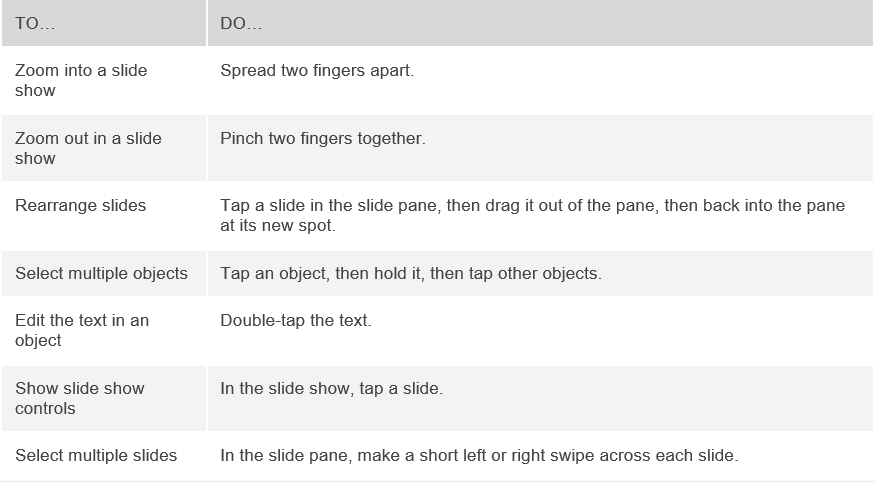Click the word "Pinch" in the table
875x482 pixels.
pos(241,139)
